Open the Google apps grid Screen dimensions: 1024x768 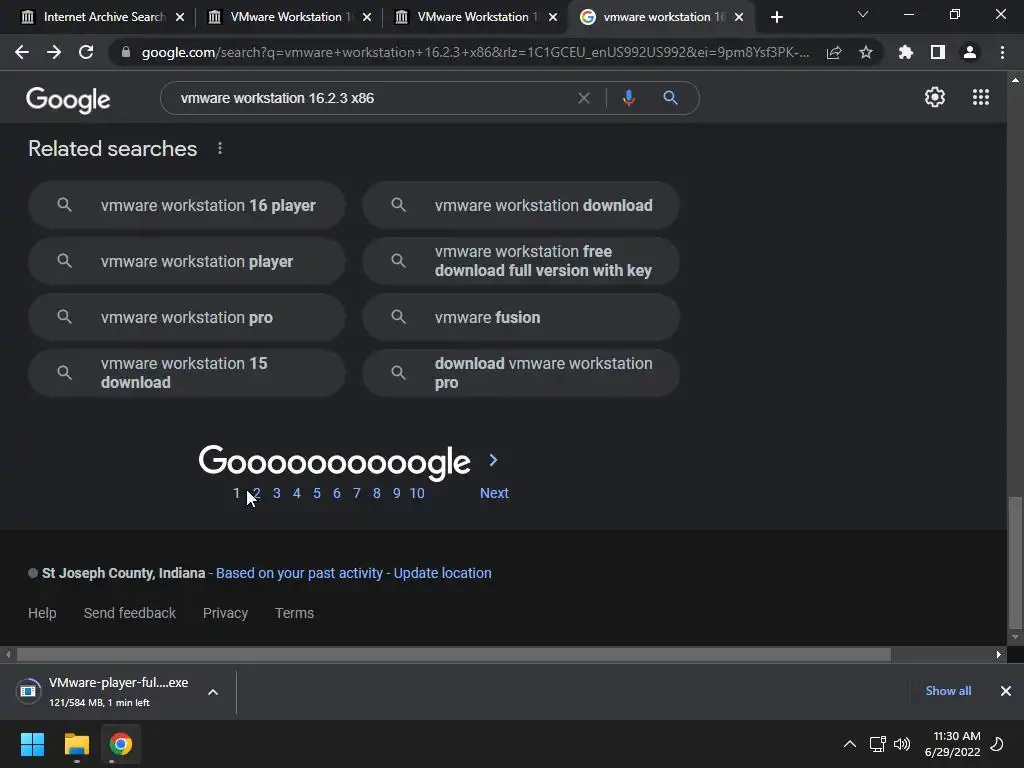981,97
